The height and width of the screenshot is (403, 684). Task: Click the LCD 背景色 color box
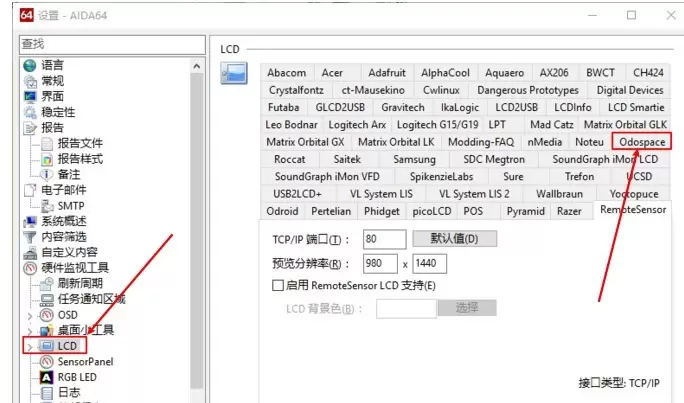tap(406, 308)
